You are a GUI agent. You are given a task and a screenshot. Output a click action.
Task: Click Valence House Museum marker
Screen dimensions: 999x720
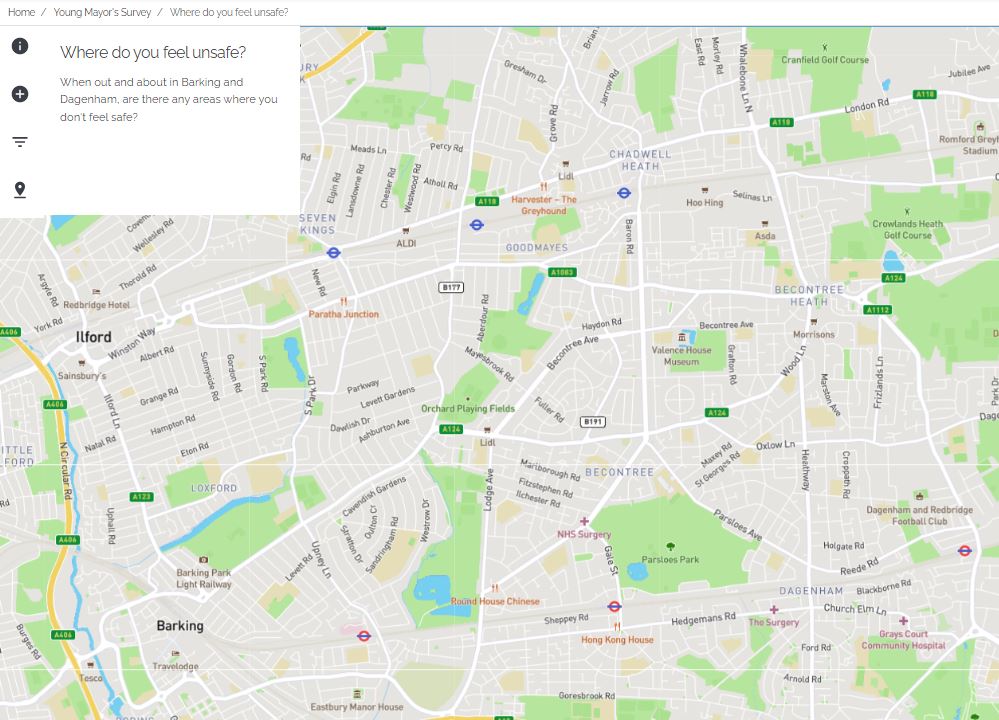pos(682,336)
